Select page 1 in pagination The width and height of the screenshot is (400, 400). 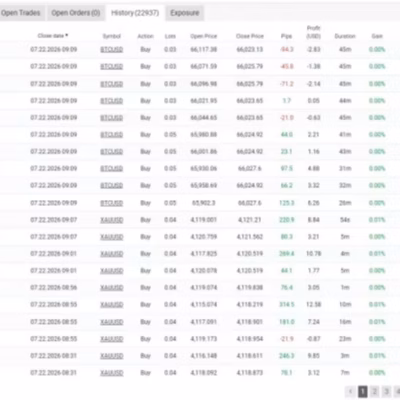(363, 391)
